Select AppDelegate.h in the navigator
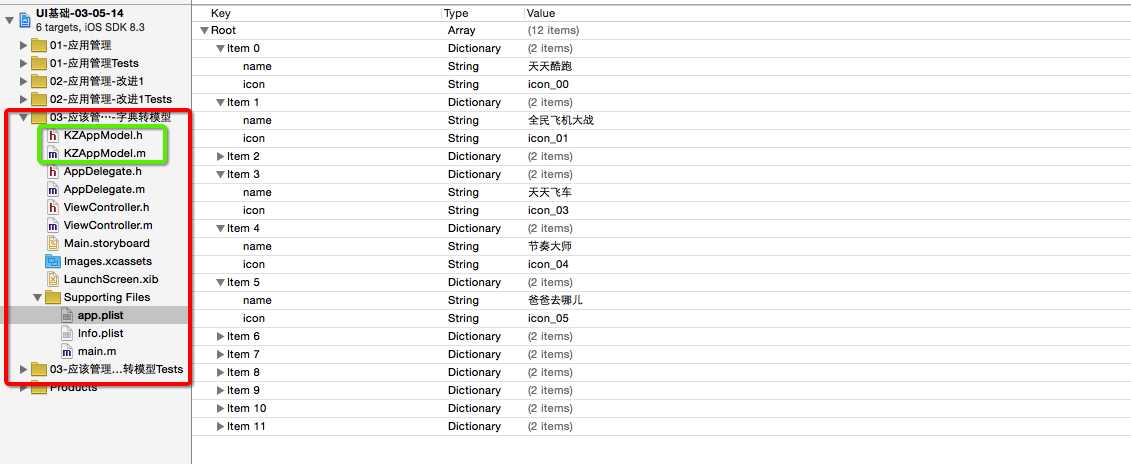Screen dimensions: 1131x464 (x=103, y=171)
